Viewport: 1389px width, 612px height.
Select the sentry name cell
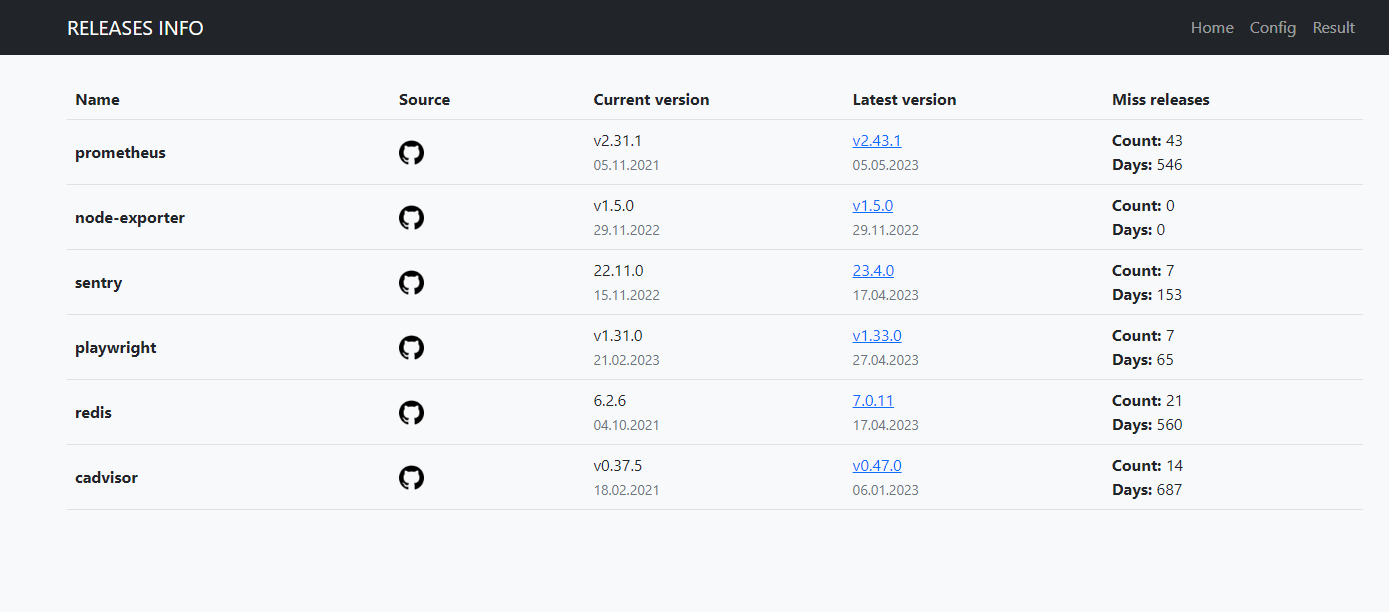pos(98,283)
